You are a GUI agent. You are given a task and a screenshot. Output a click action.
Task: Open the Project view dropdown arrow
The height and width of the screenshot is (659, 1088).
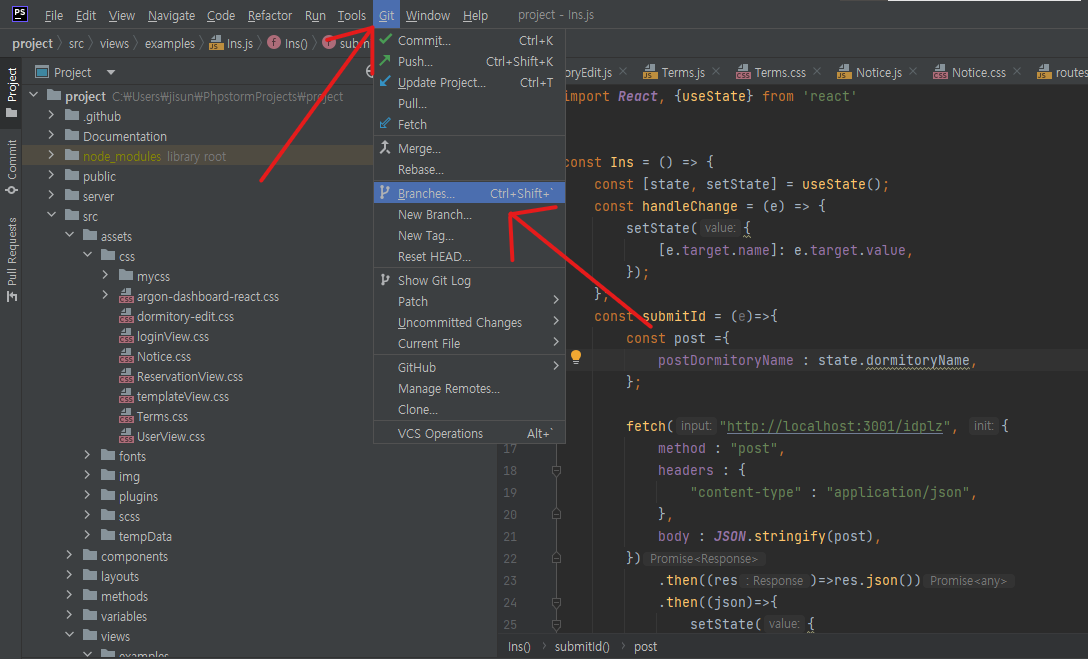click(111, 72)
